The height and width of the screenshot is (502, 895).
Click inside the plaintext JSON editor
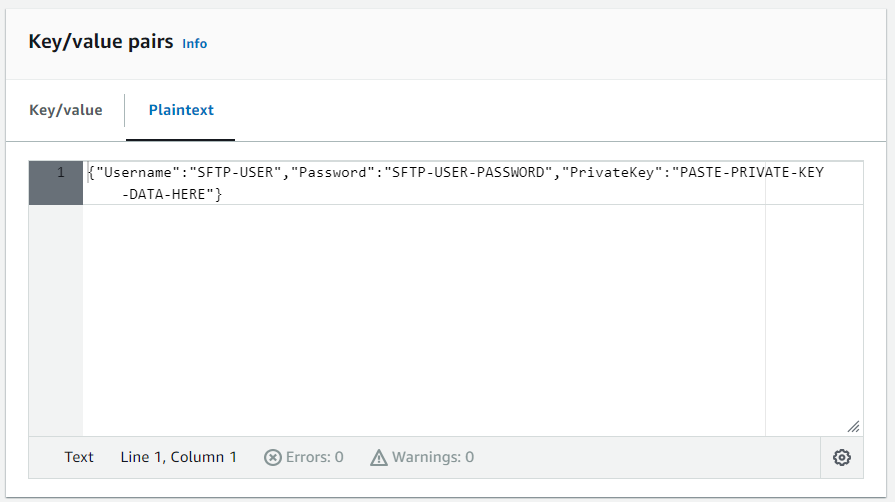(x=473, y=298)
